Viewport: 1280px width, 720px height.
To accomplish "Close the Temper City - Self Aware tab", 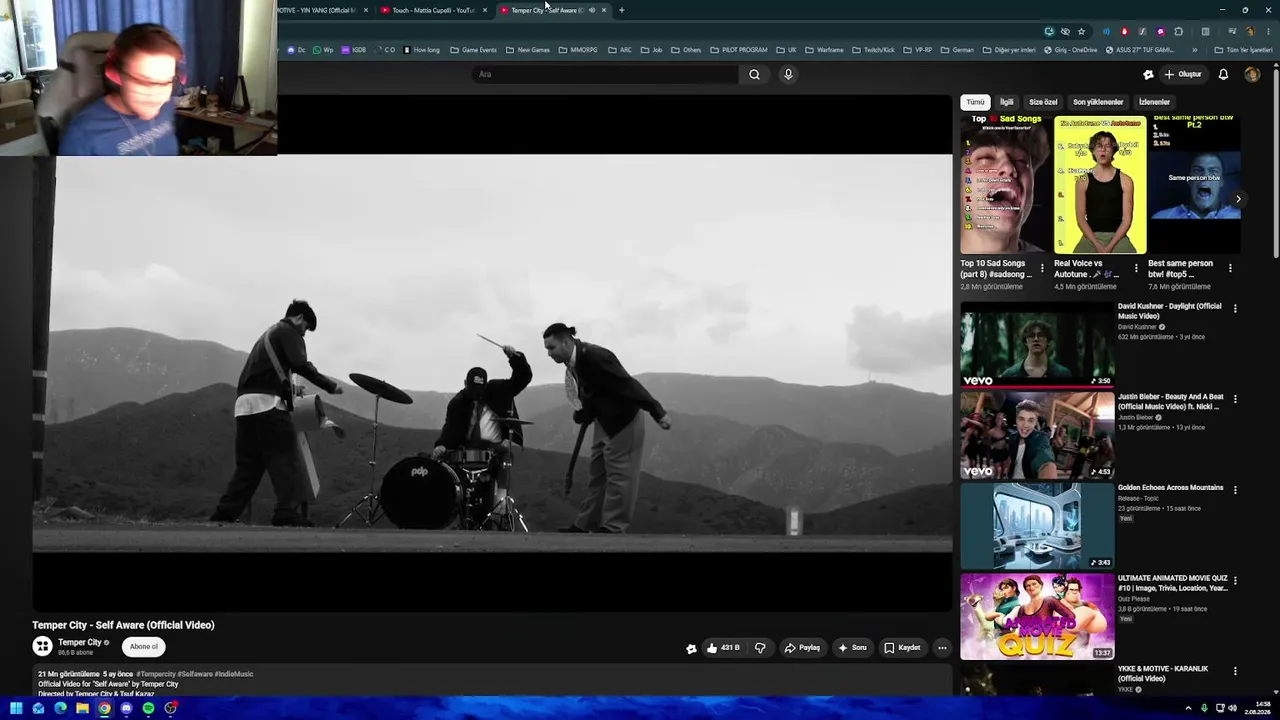I will pyautogui.click(x=604, y=10).
